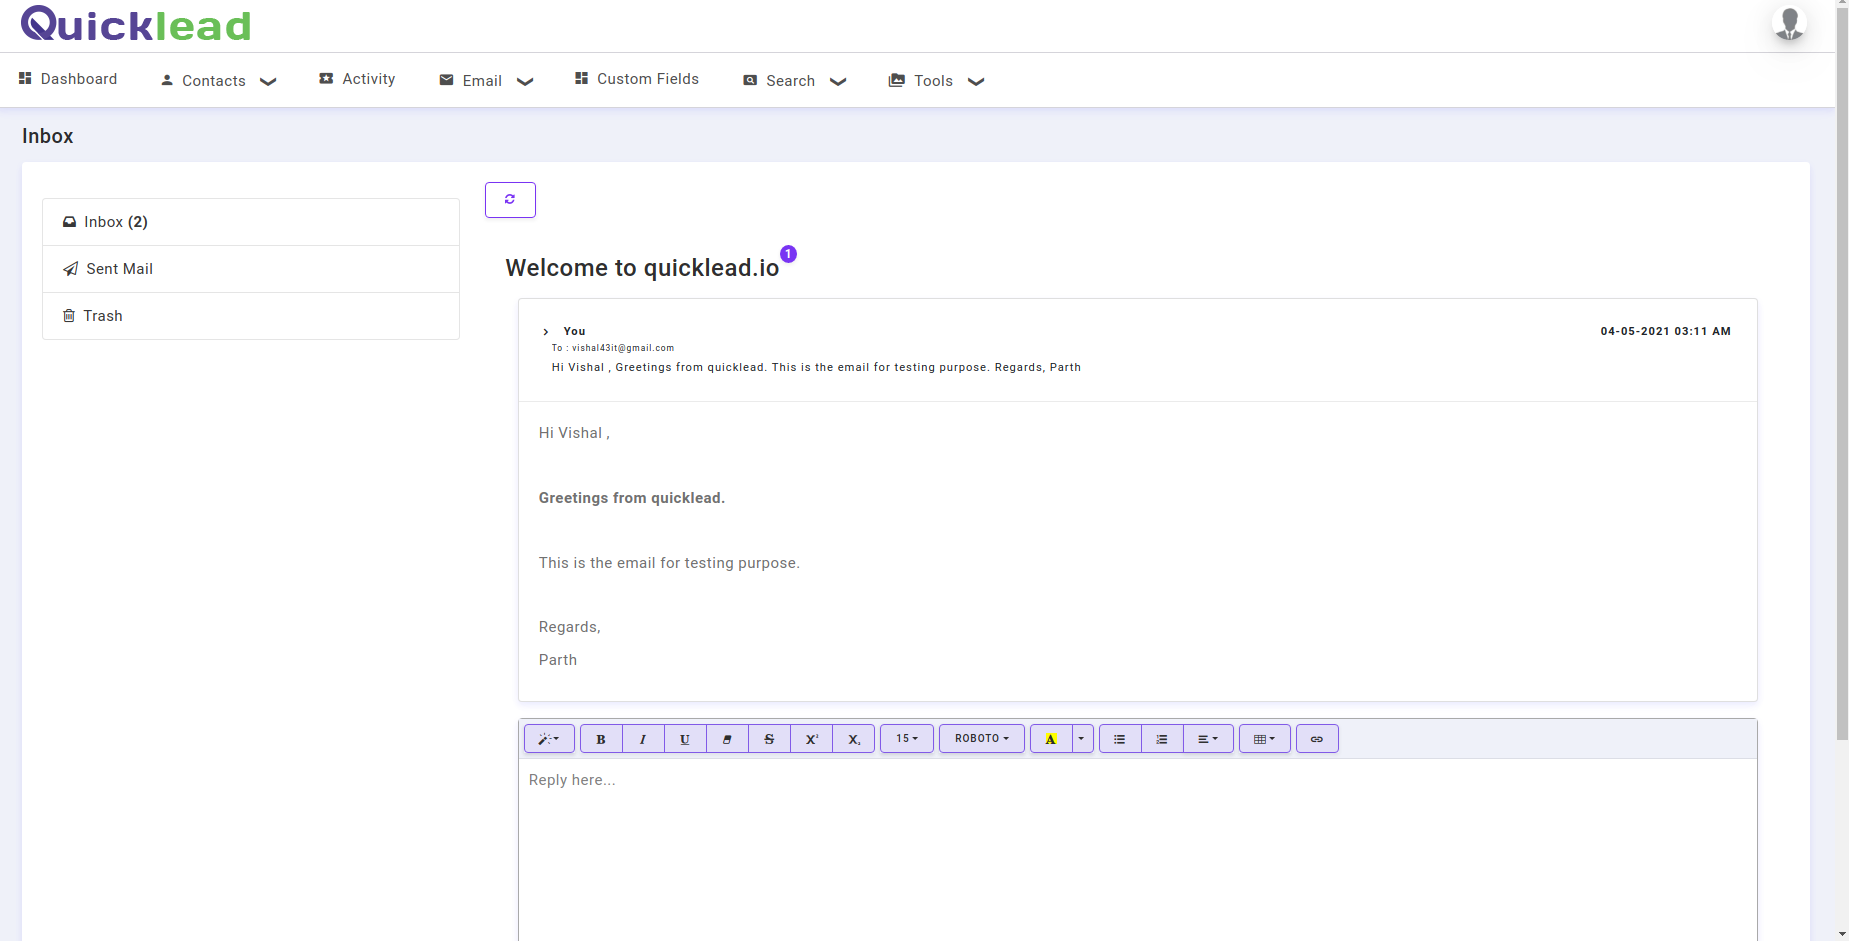This screenshot has height=941, width=1849.
Task: Click the timestamp 04-05-2021 03:11 AM
Action: point(1666,331)
